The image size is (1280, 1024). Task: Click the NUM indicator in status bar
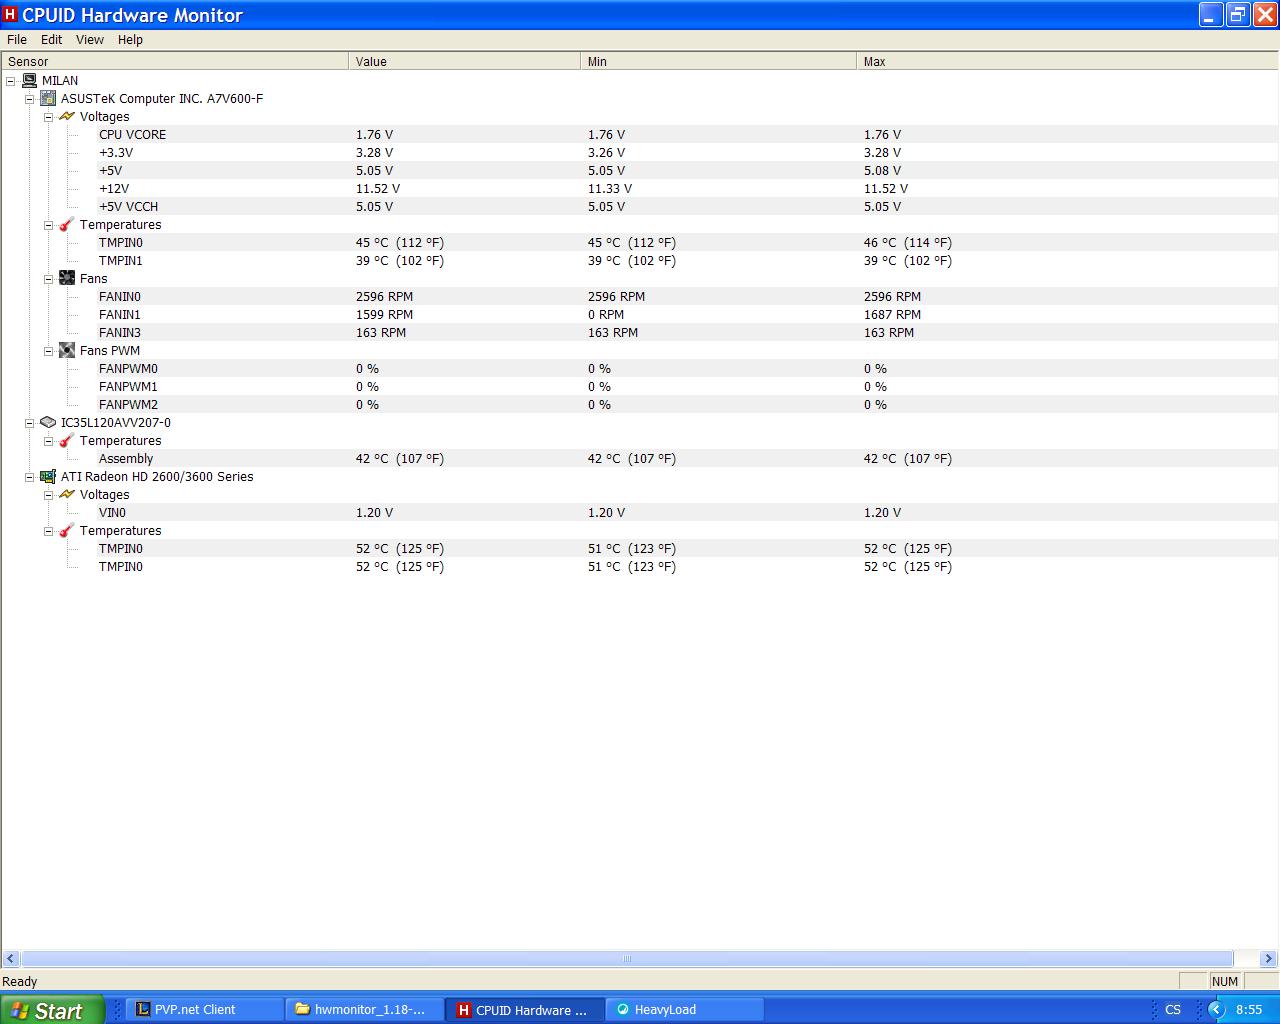tap(1224, 981)
